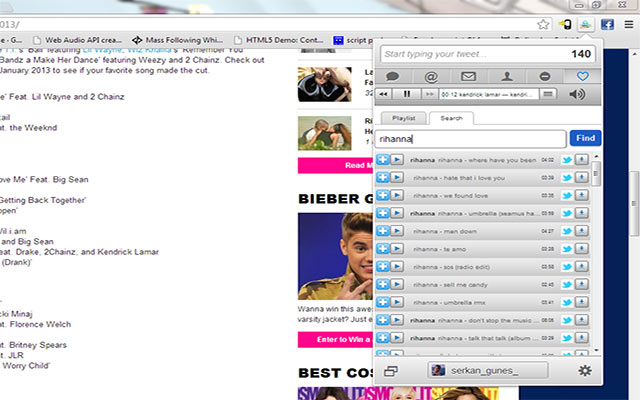Screen dimensions: 640x400
Task: Play 'rihanna - umbrella rmx'
Action: coord(397,302)
